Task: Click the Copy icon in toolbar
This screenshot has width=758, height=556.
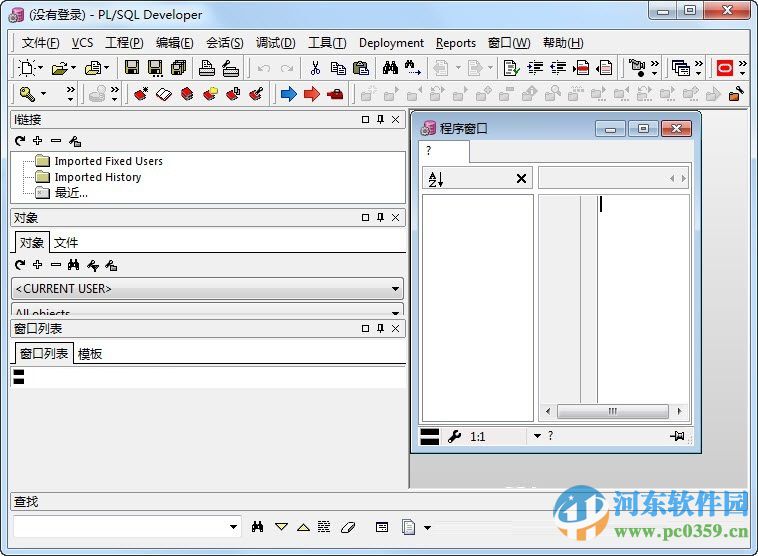Action: [x=338, y=68]
